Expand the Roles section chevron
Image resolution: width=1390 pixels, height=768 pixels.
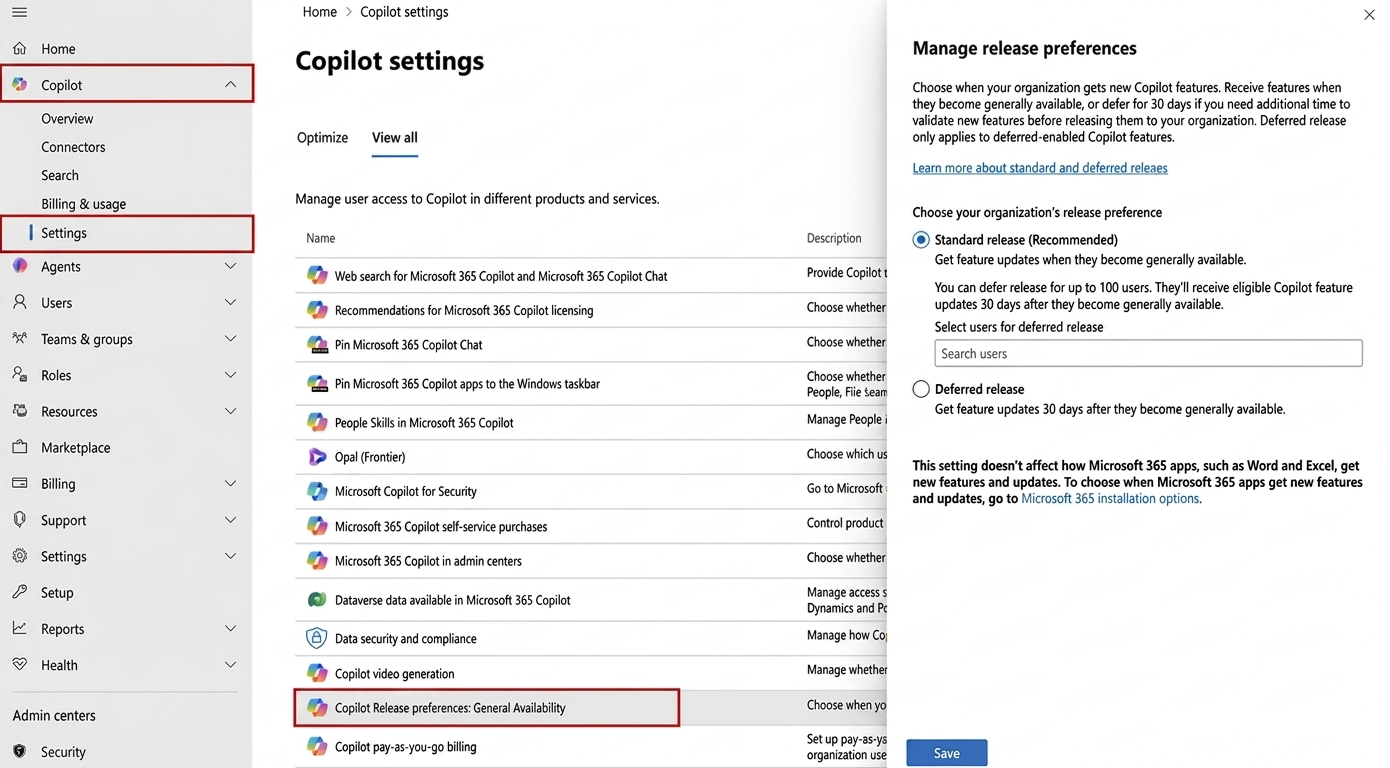231,375
